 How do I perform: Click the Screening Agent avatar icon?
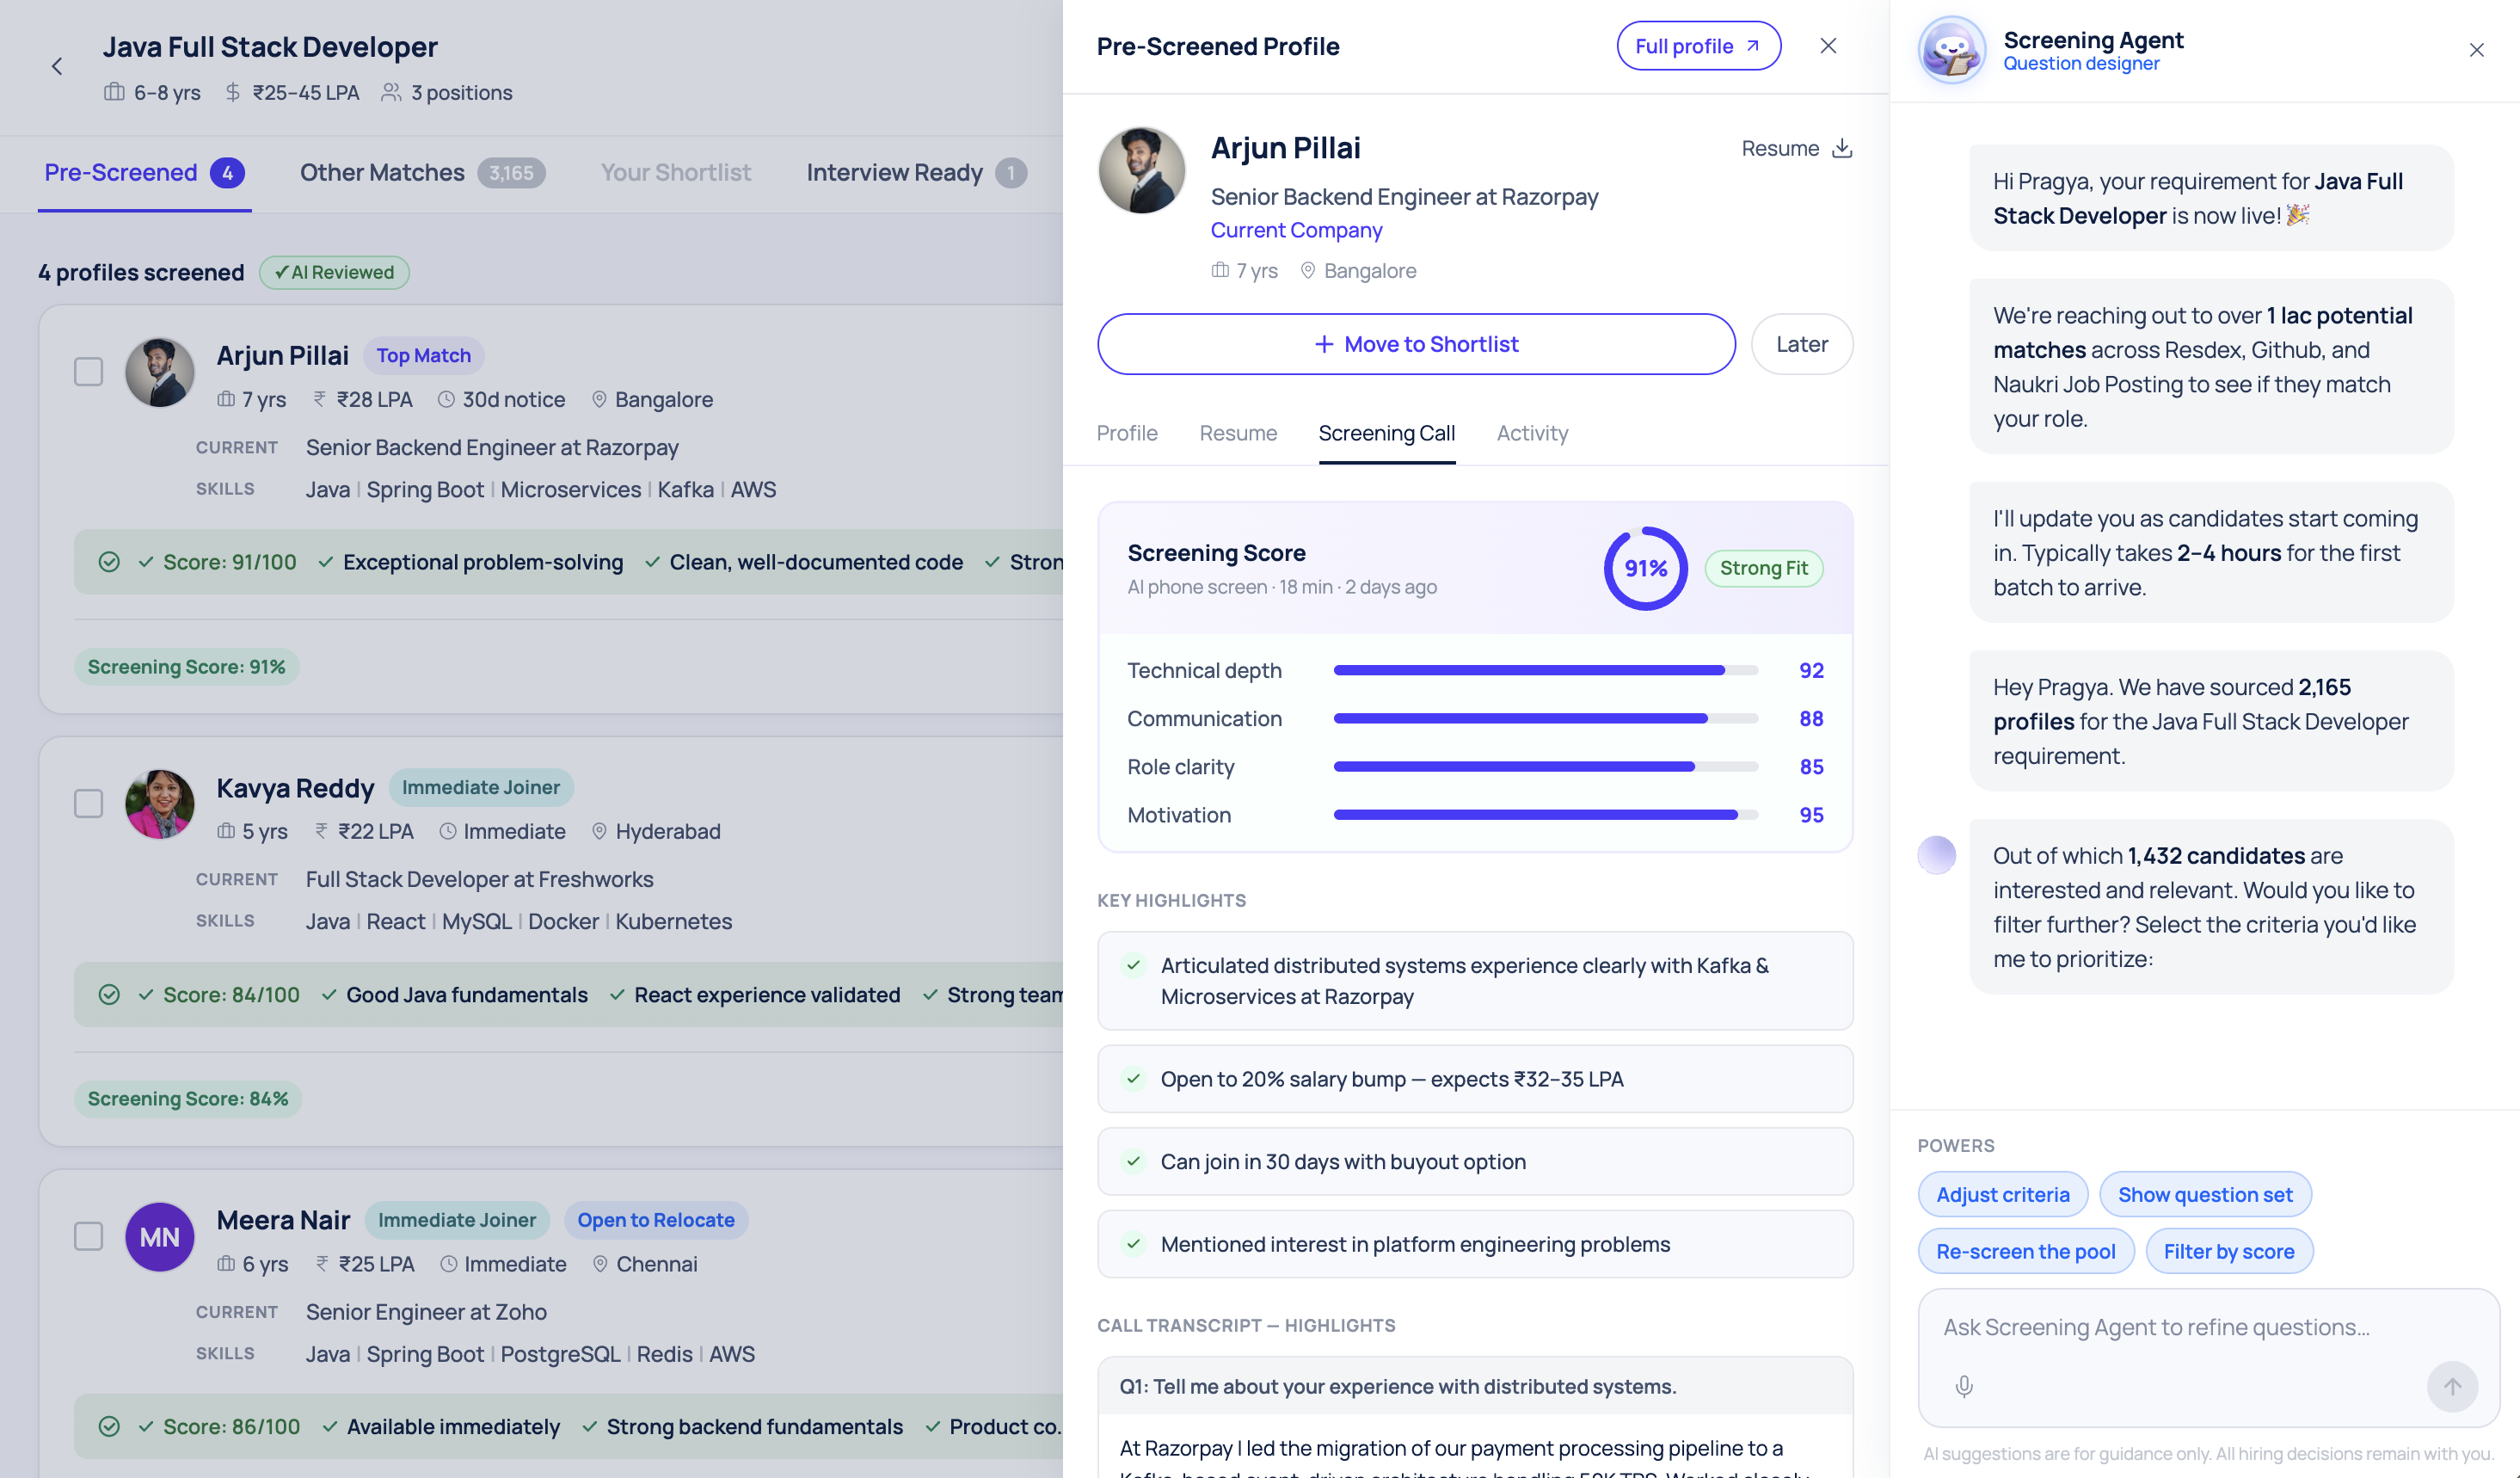point(1951,50)
